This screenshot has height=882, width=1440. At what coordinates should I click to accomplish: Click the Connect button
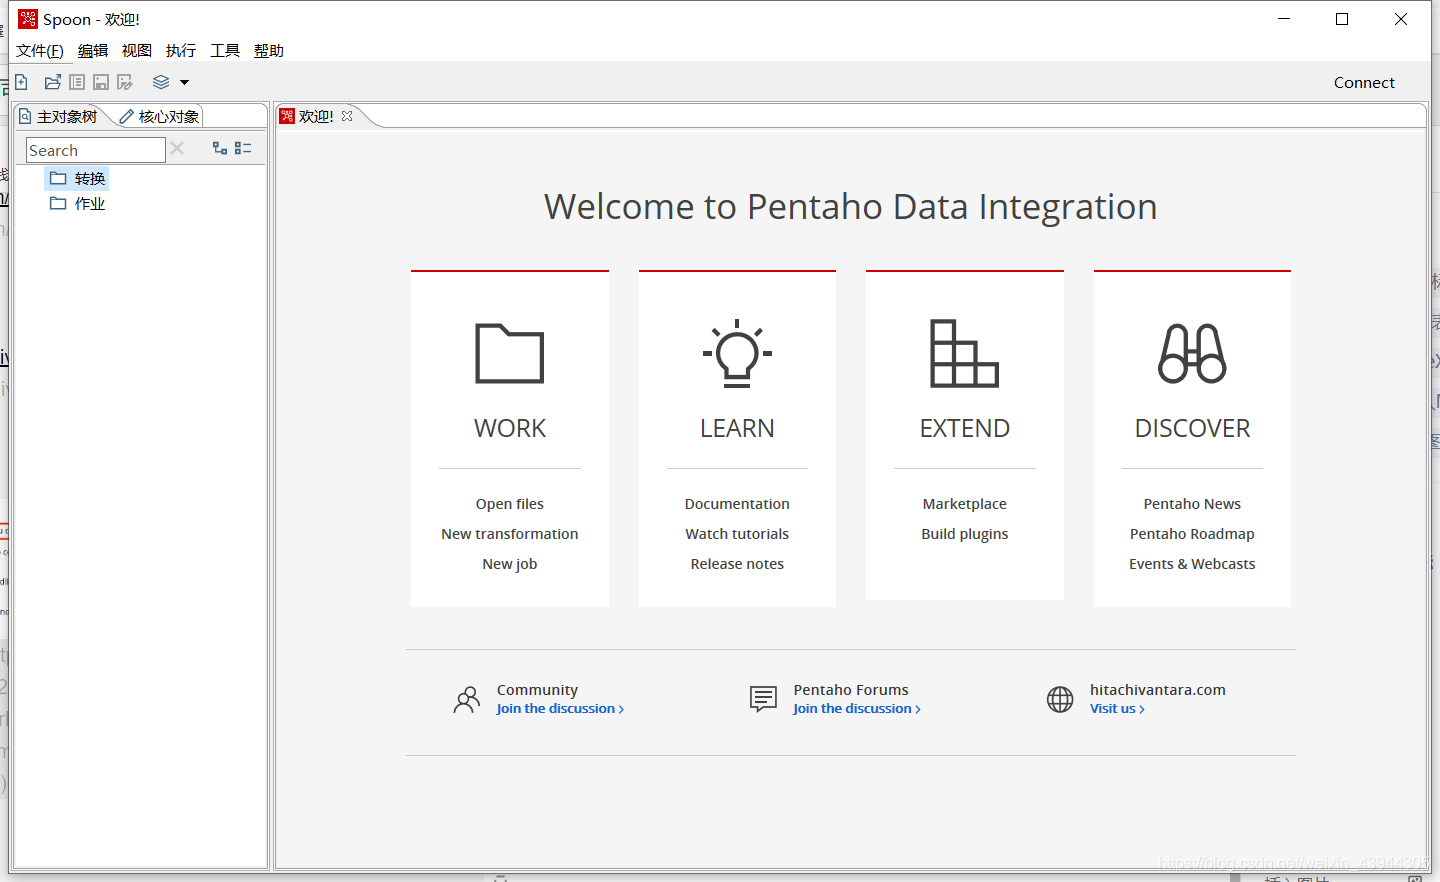pos(1364,83)
